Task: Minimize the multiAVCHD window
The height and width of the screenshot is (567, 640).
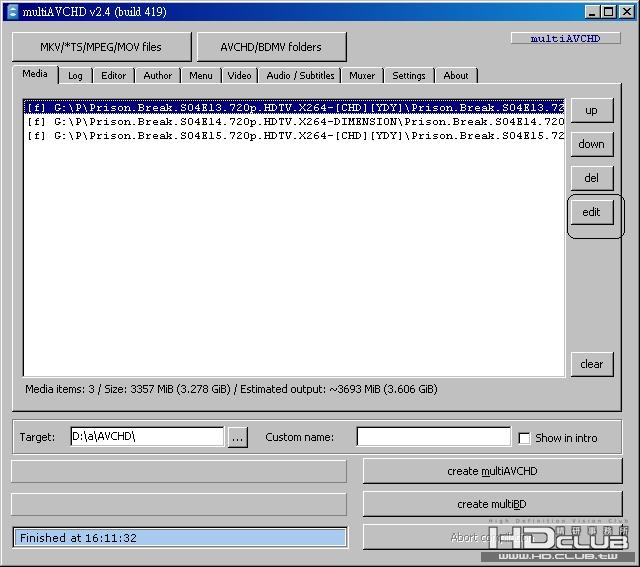Action: coord(592,12)
